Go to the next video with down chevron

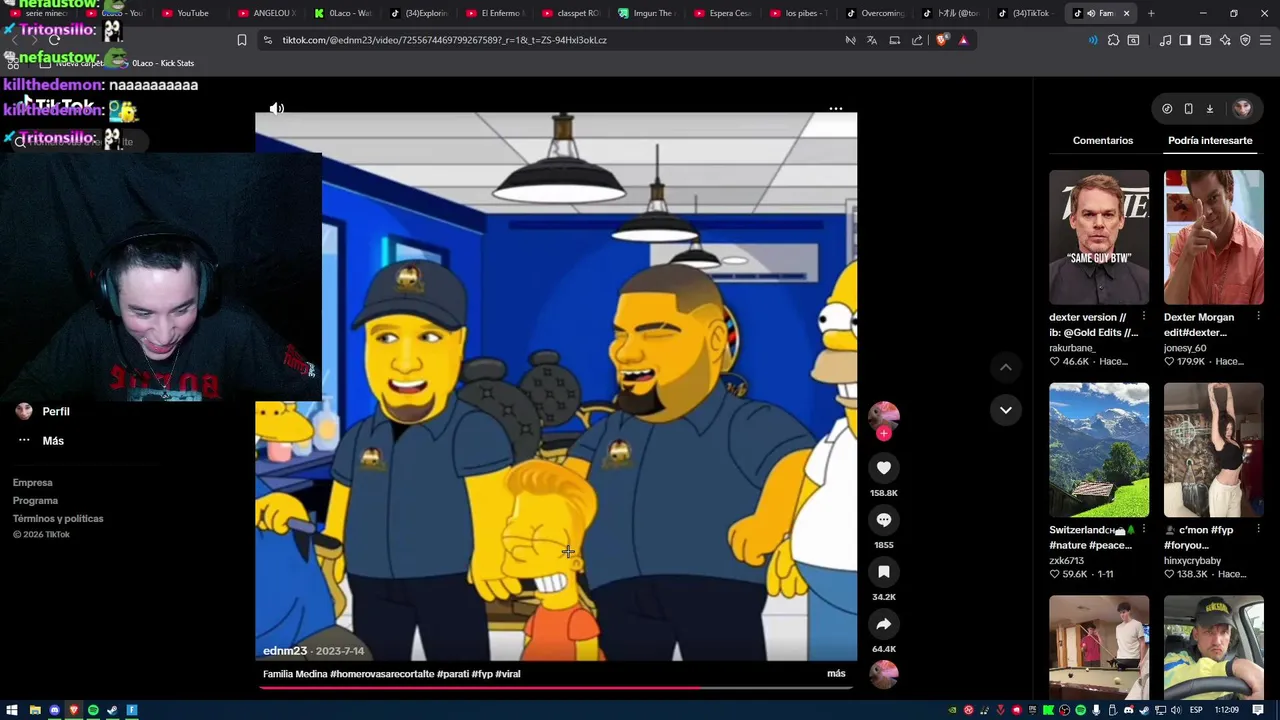pos(1006,410)
